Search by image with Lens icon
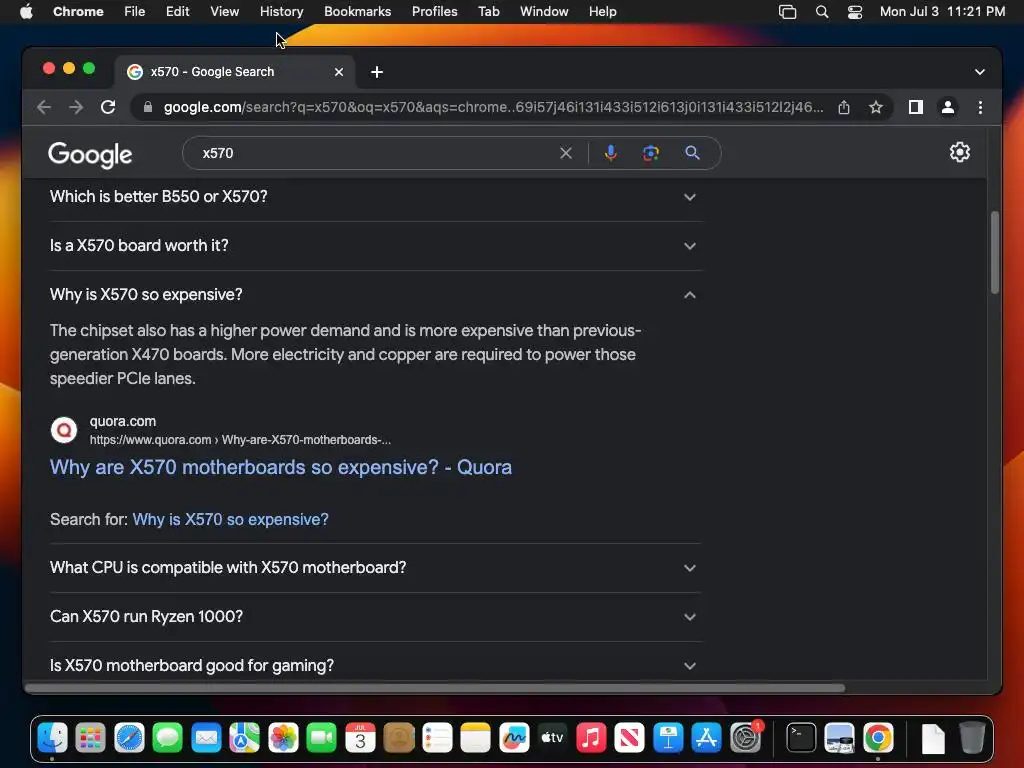Image resolution: width=1024 pixels, height=768 pixels. pos(650,153)
